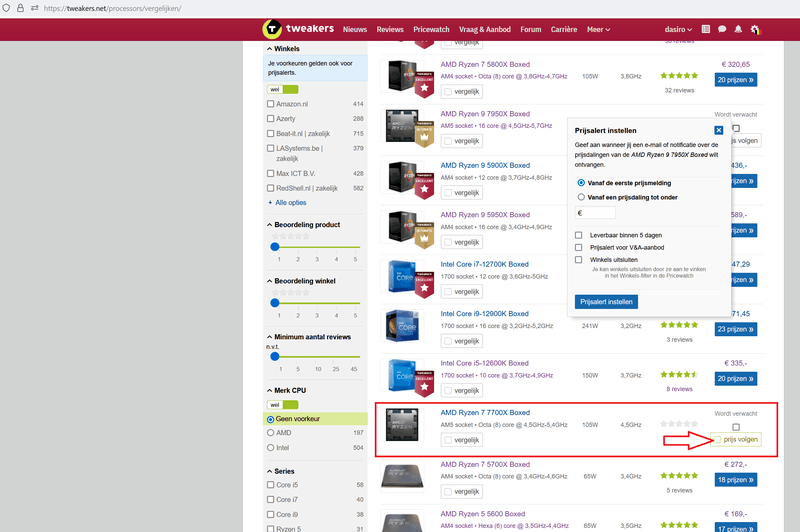The image size is (800, 532).
Task: Open the Tweakers logo home link
Action: (298, 29)
